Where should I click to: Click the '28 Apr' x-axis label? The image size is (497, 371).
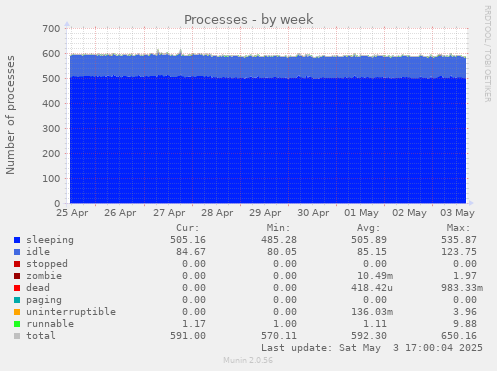click(217, 213)
